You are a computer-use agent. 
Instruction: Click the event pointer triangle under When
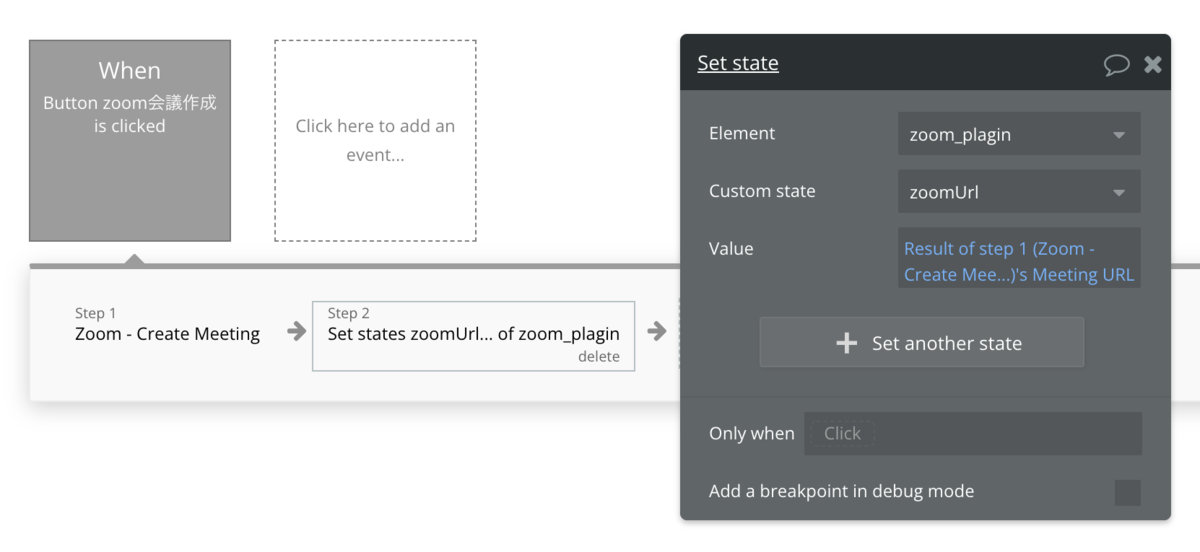[x=134, y=259]
